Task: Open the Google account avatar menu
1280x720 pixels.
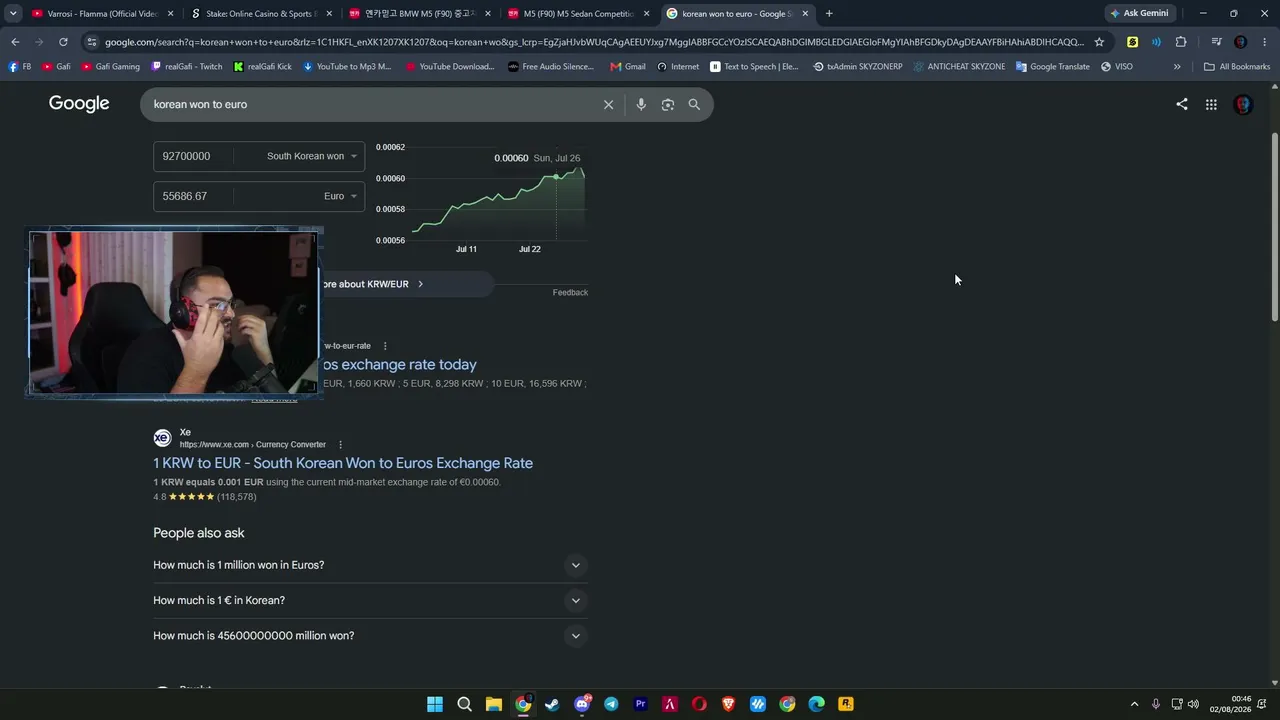Action: (x=1243, y=104)
